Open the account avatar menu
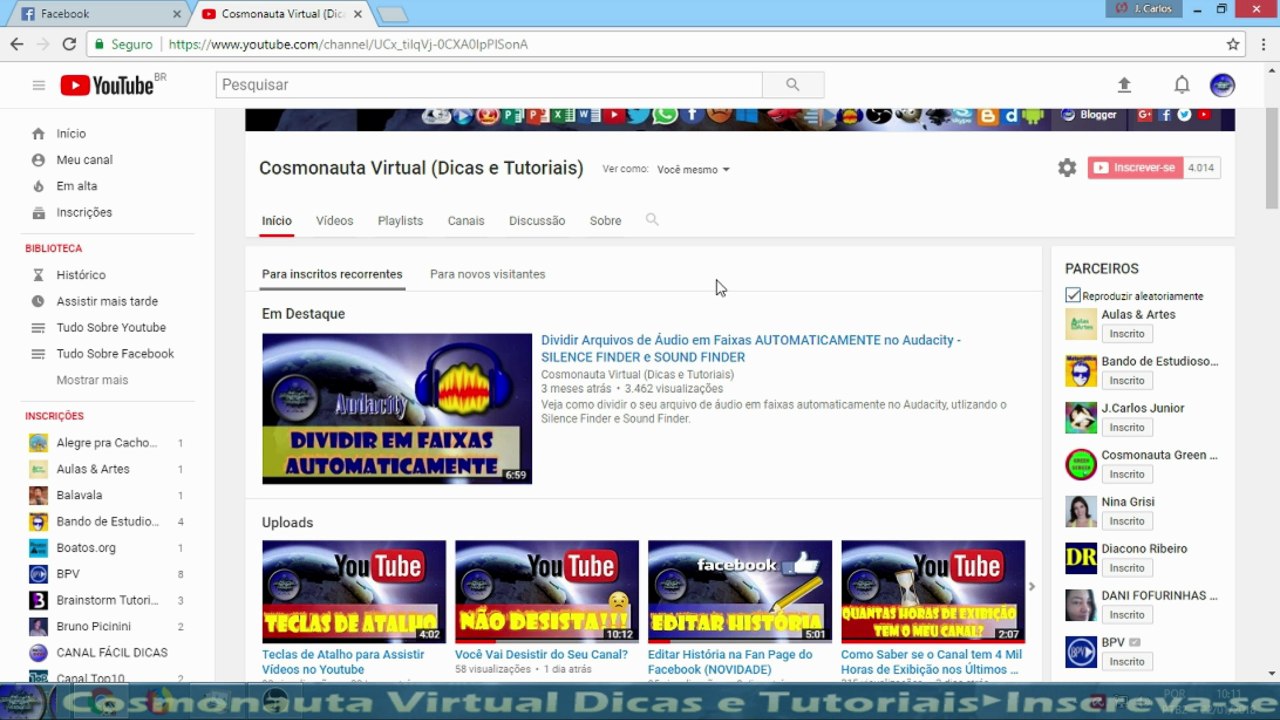This screenshot has height=720, width=1280. 1222,85
